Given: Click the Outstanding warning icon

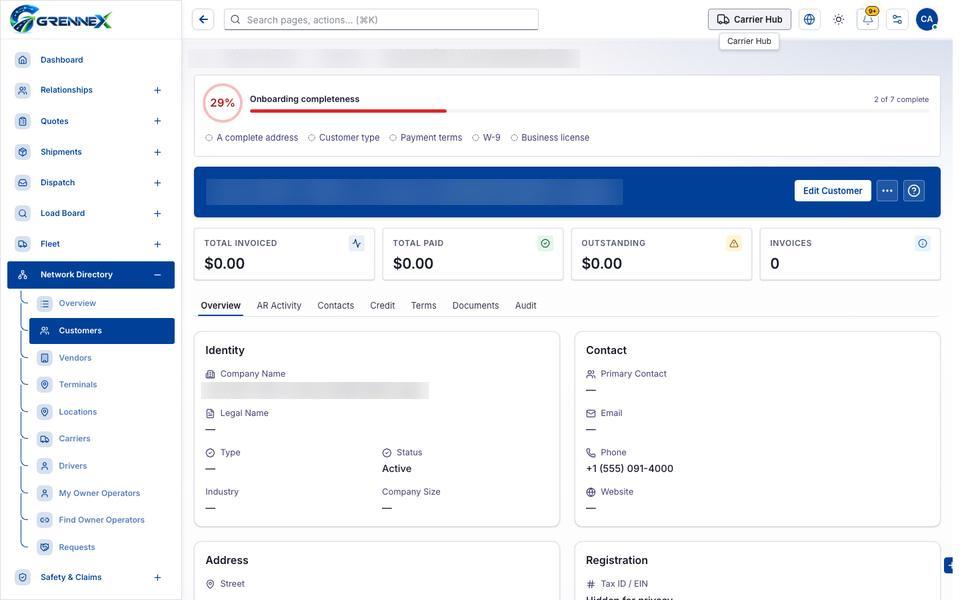Looking at the screenshot, I should [x=734, y=244].
